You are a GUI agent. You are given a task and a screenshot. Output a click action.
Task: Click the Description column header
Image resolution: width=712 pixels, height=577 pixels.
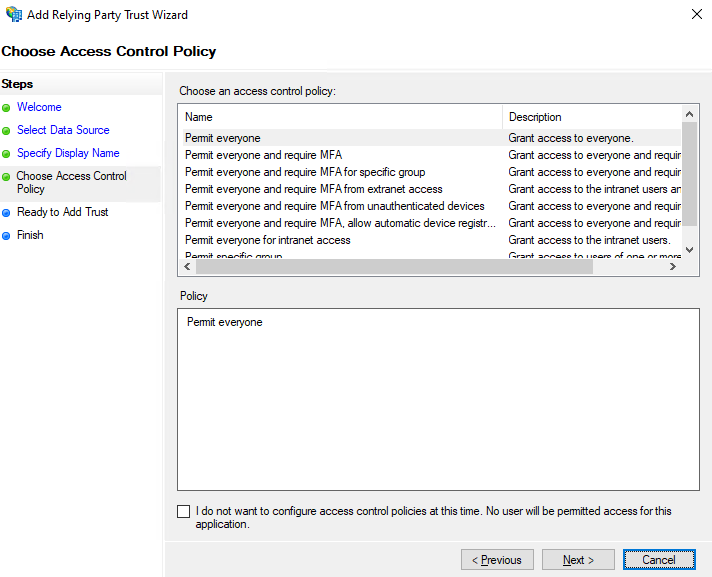[x=592, y=117]
